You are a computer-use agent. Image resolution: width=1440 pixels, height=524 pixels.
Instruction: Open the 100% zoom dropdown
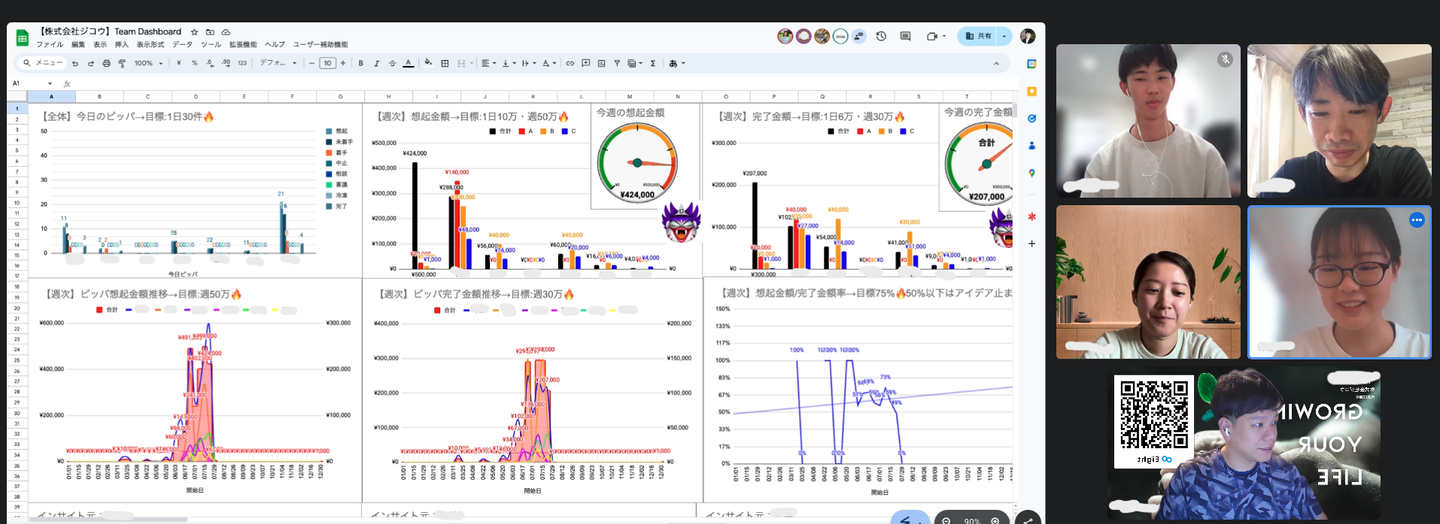pyautogui.click(x=148, y=63)
